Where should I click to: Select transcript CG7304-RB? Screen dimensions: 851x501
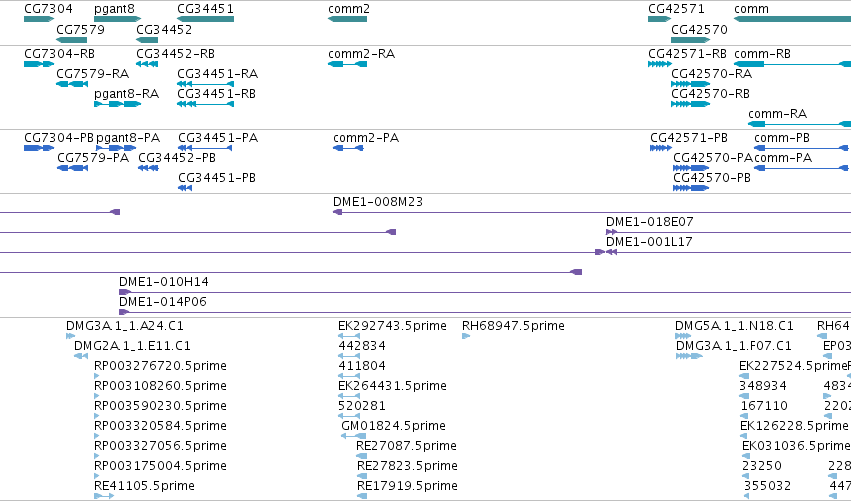39,64
